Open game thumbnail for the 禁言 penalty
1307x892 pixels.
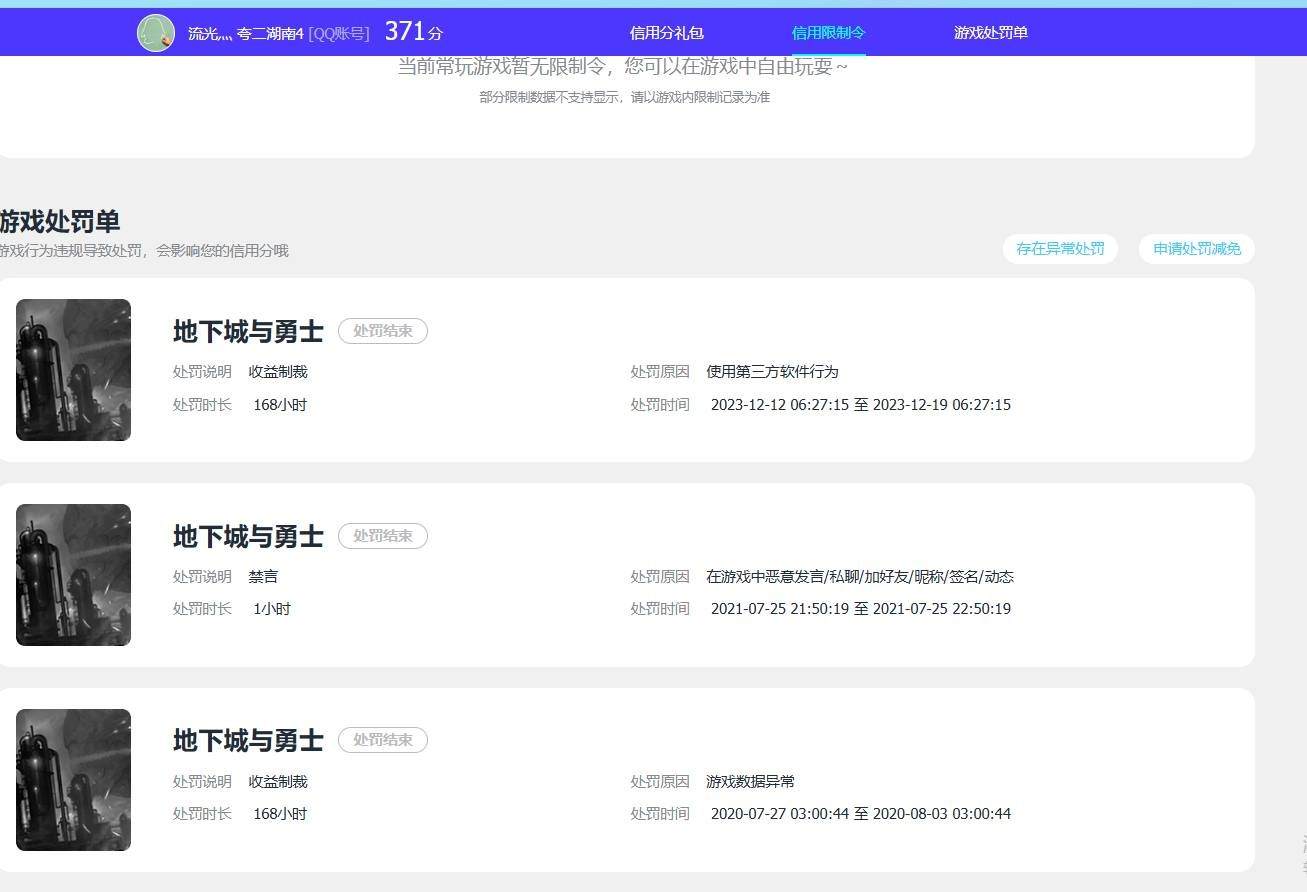[73, 575]
